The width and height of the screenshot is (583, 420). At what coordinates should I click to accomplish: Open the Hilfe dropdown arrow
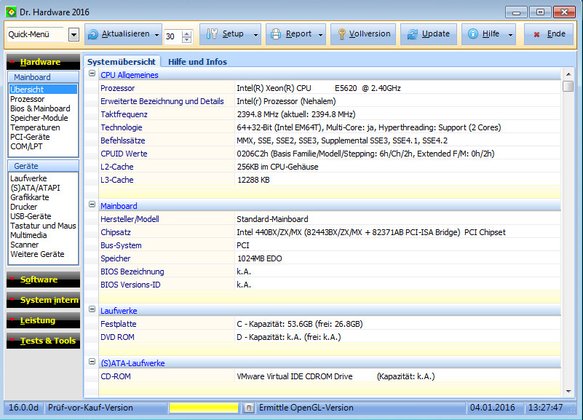click(510, 35)
